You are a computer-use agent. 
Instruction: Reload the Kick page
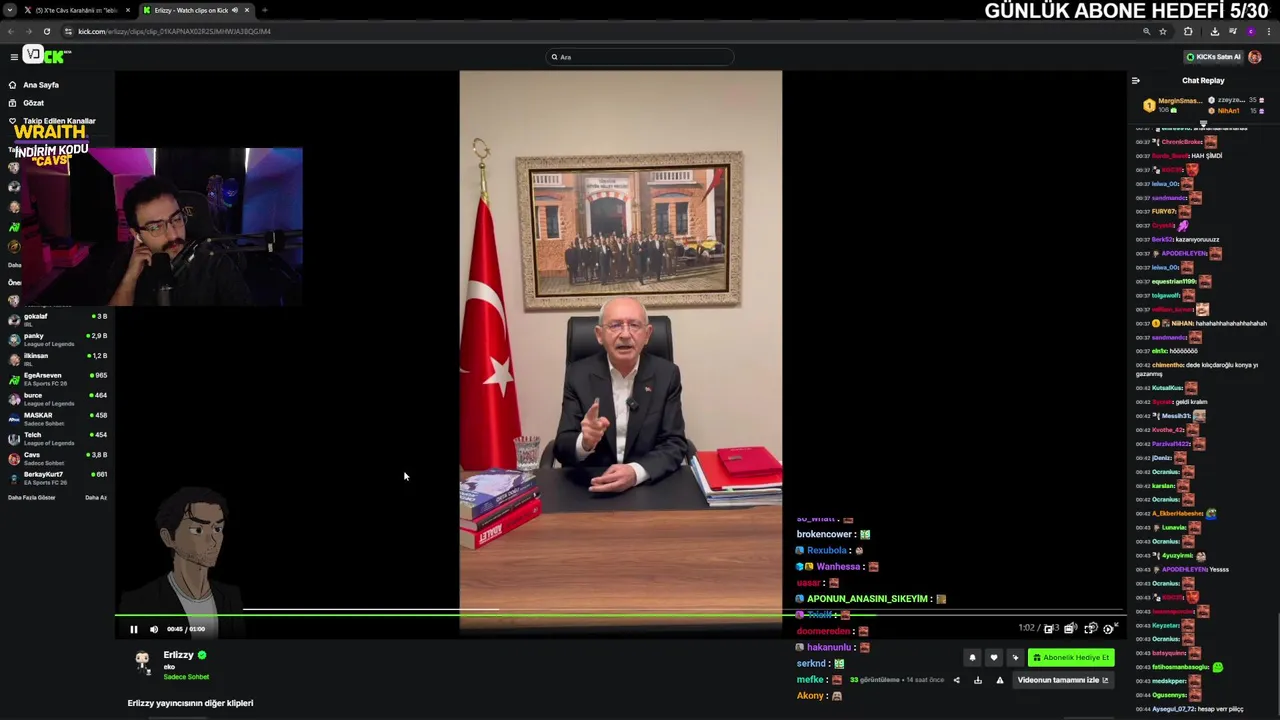[46, 31]
